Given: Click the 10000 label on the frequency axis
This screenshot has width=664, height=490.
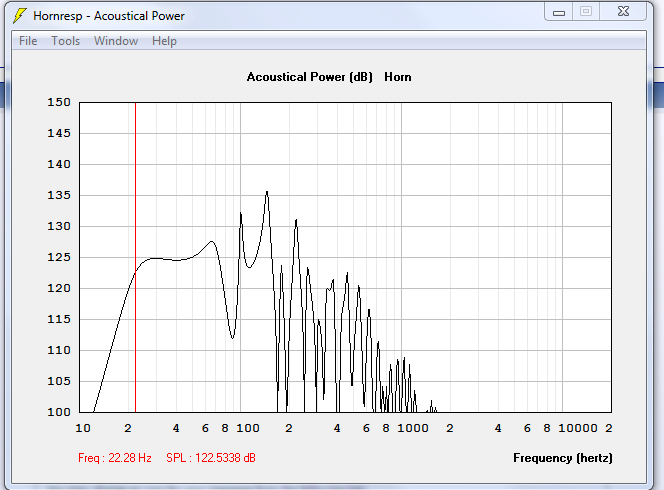Looking at the screenshot, I should (x=578, y=428).
